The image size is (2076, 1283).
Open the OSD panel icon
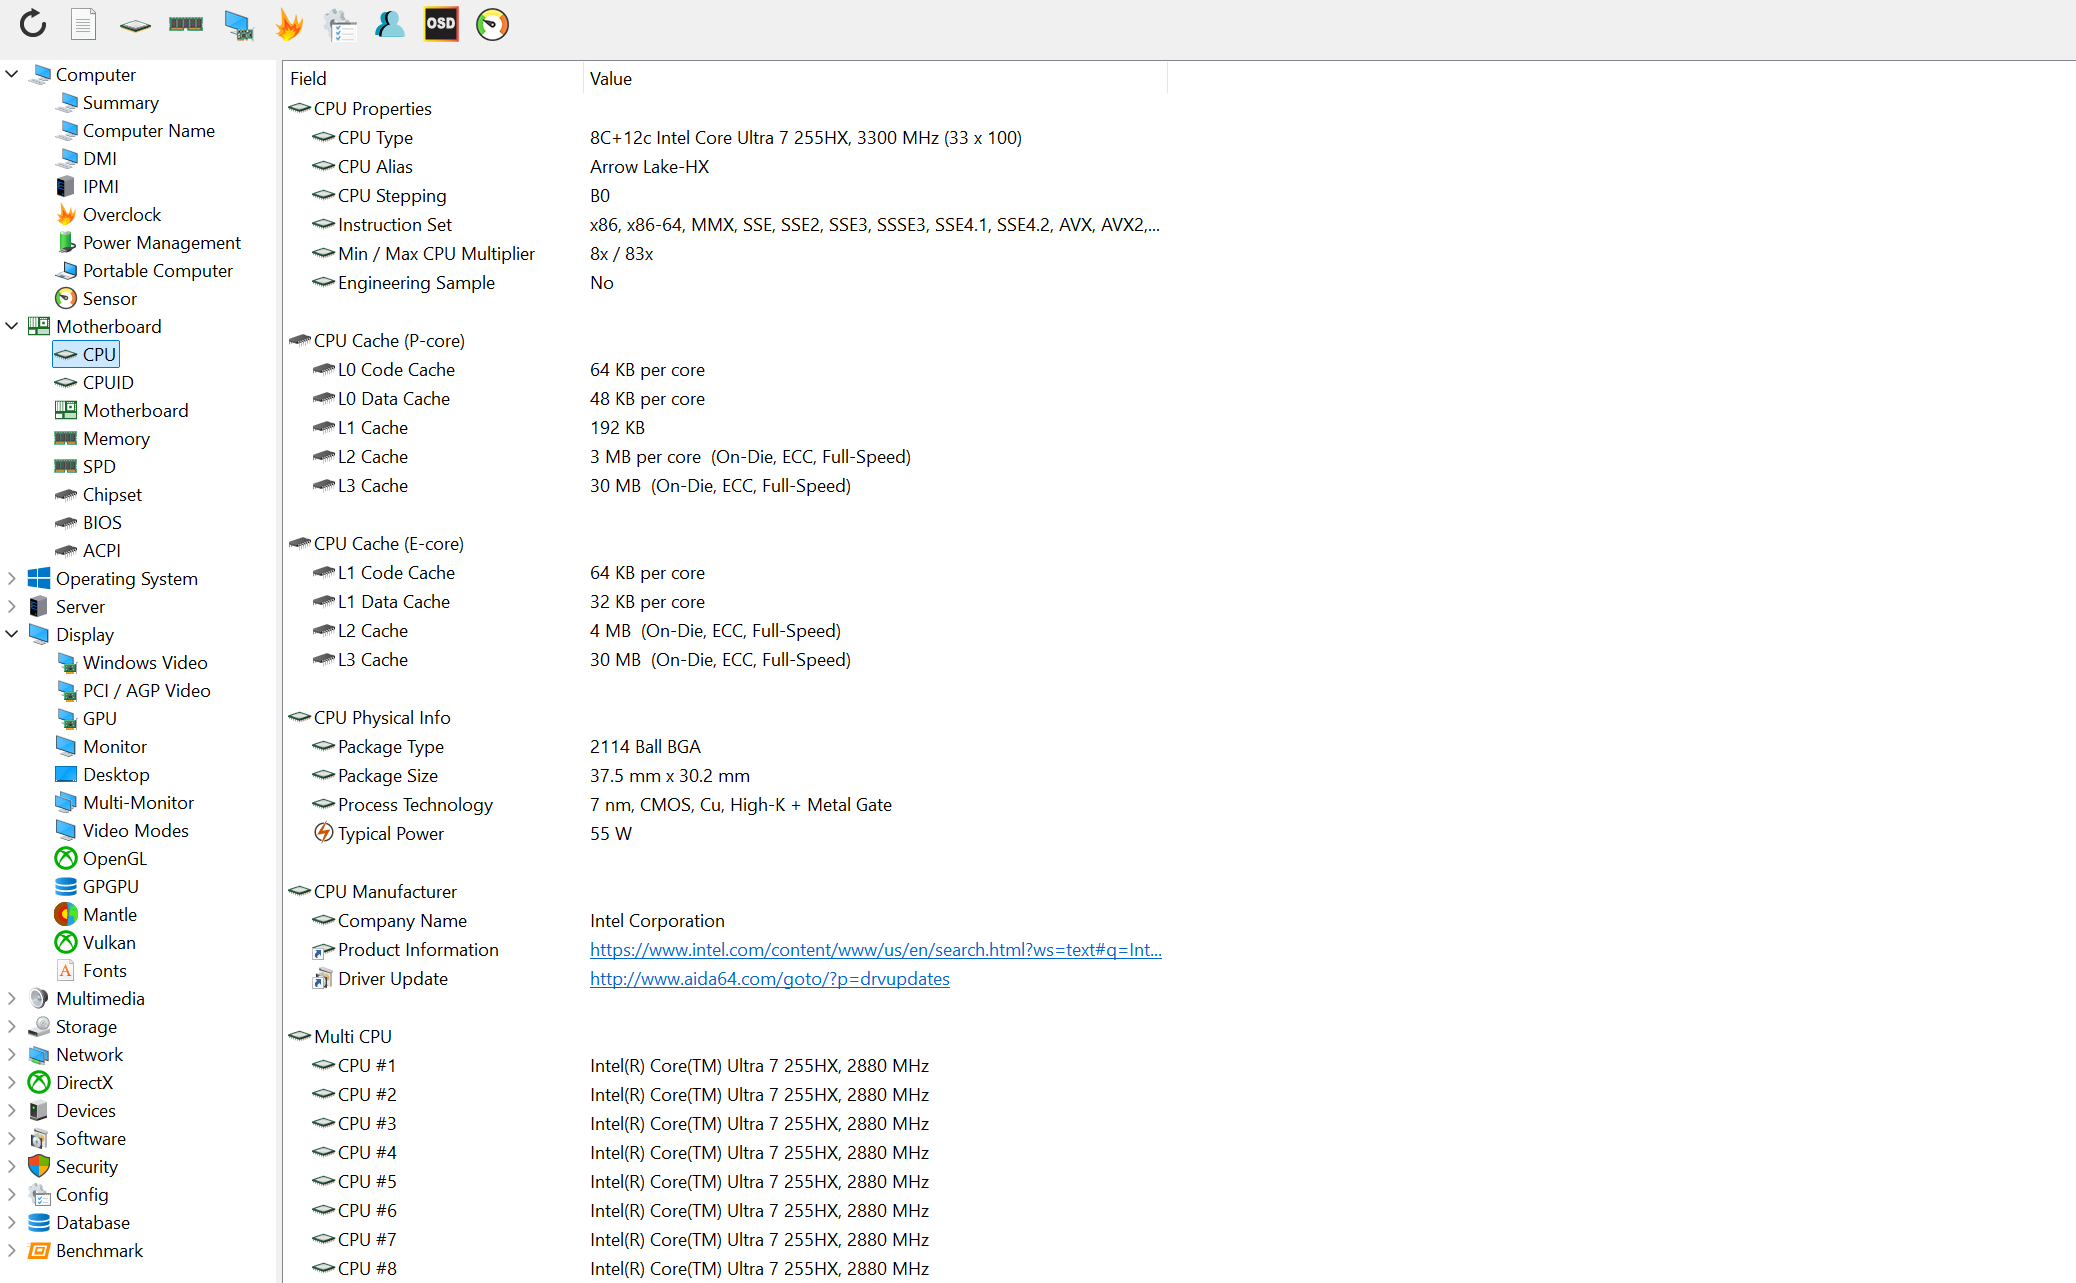[441, 24]
